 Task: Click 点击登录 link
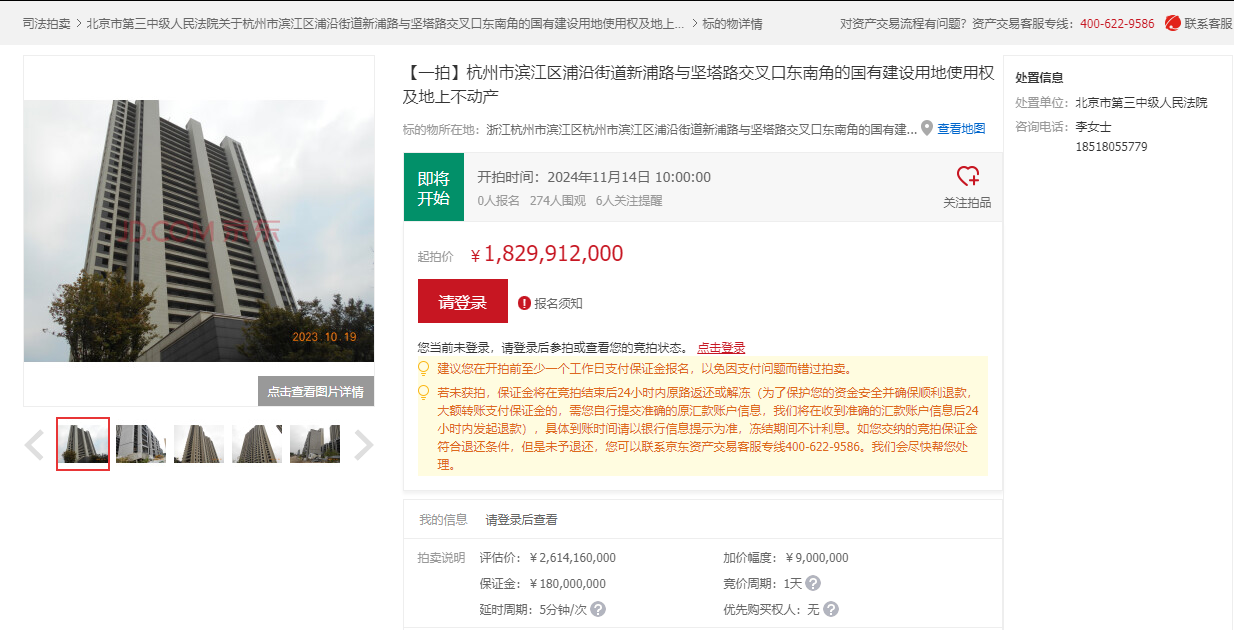pos(721,348)
